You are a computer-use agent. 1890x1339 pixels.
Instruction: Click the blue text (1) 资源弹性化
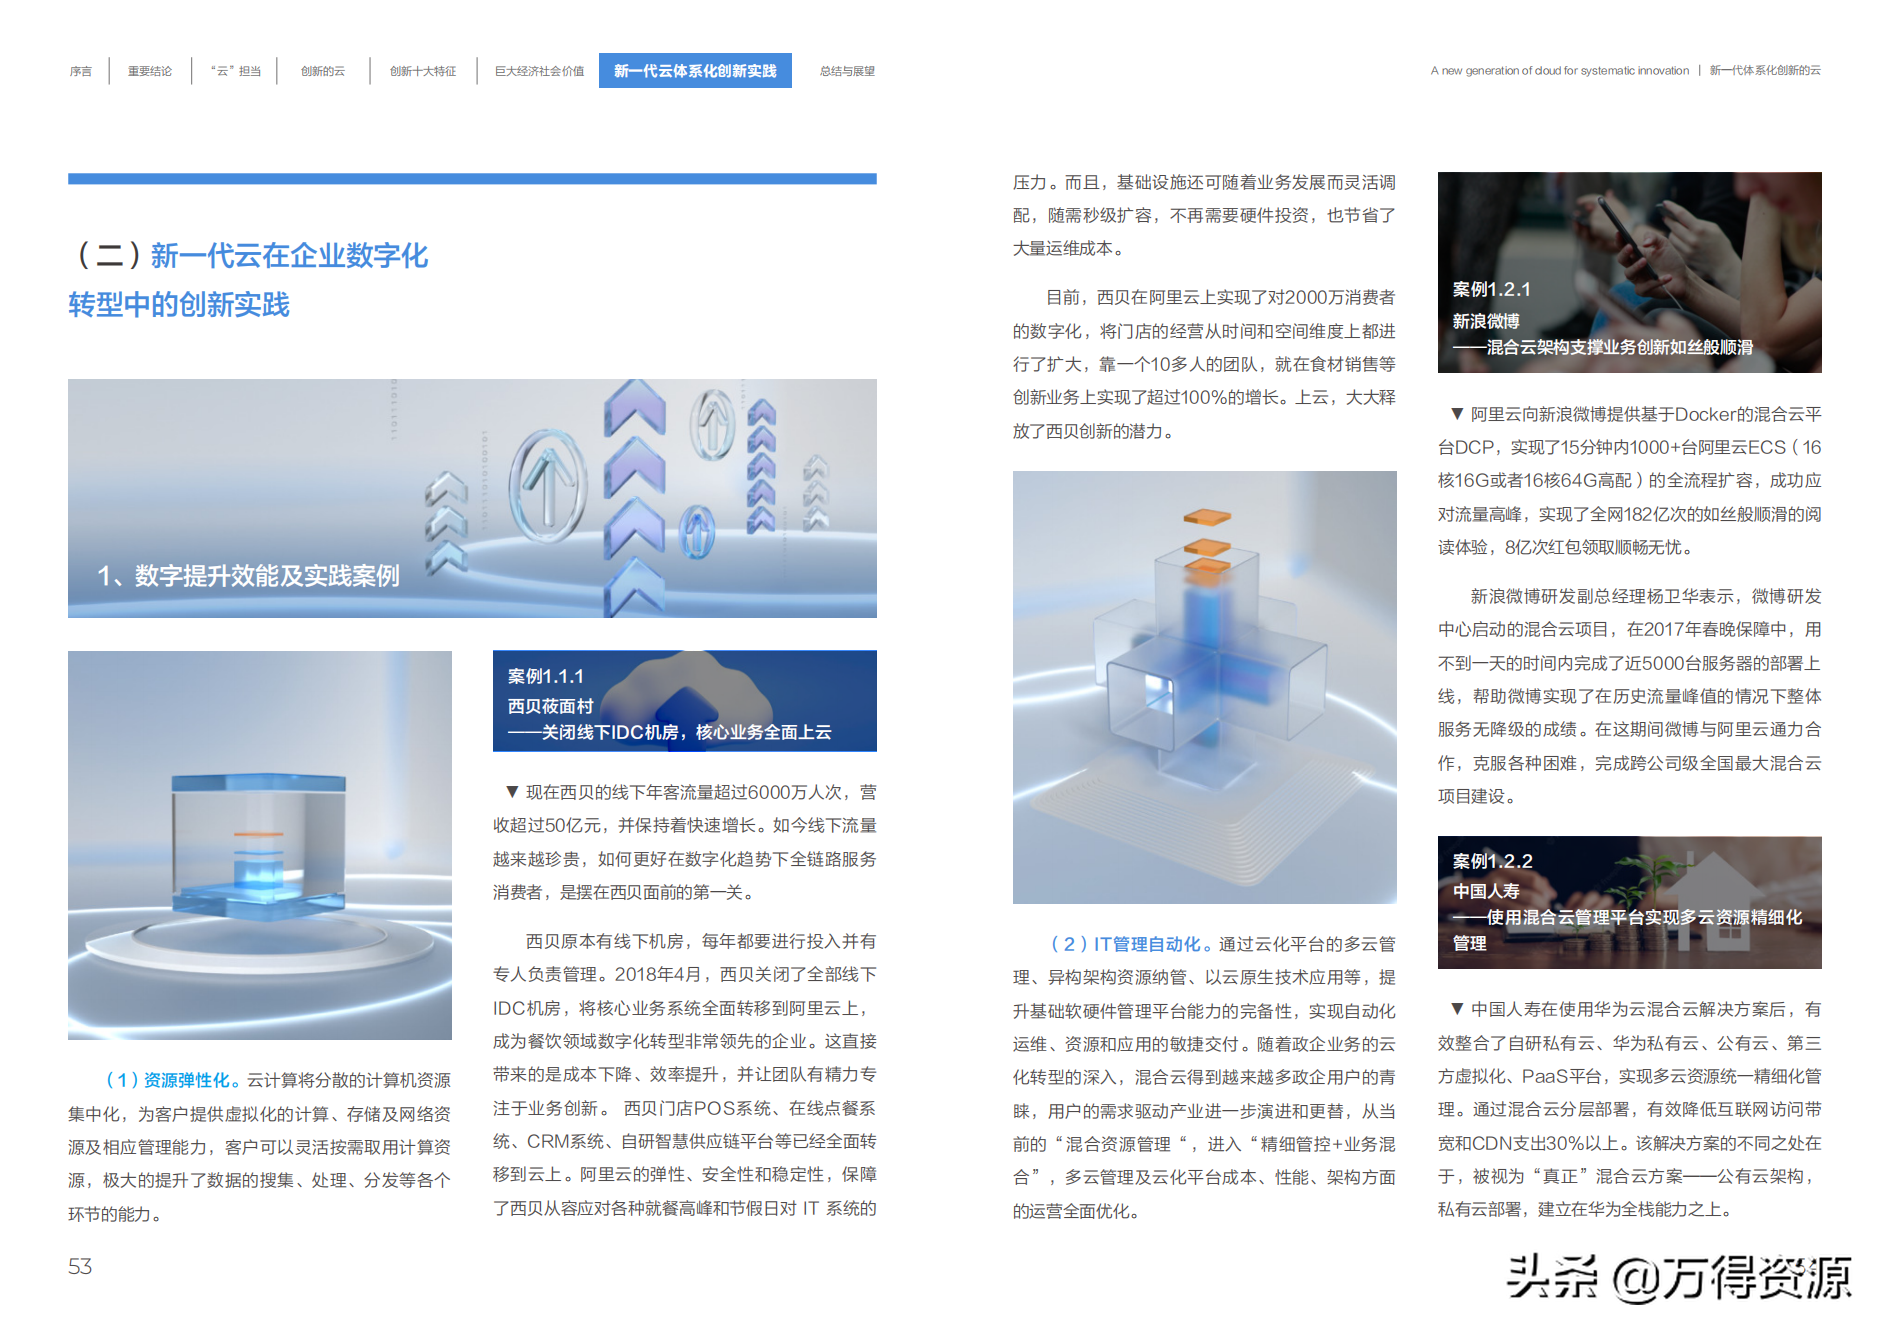tap(173, 1080)
